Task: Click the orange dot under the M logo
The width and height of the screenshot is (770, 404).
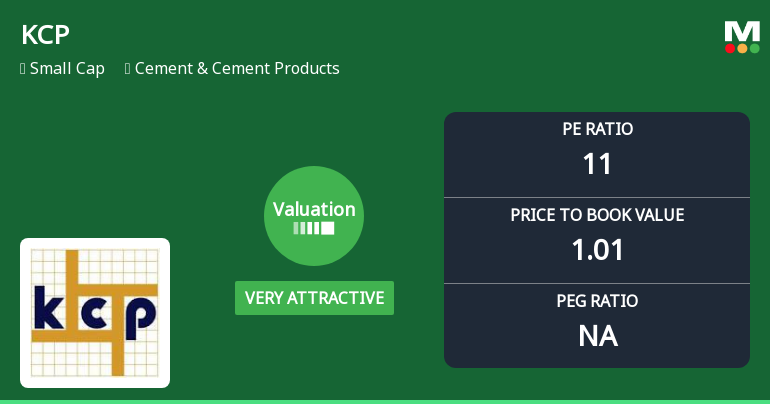Action: pos(742,48)
